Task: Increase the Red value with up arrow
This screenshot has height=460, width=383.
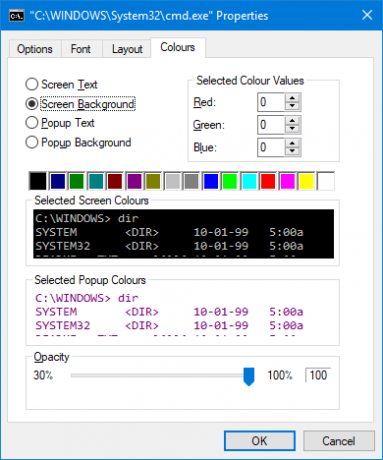Action: pos(293,98)
